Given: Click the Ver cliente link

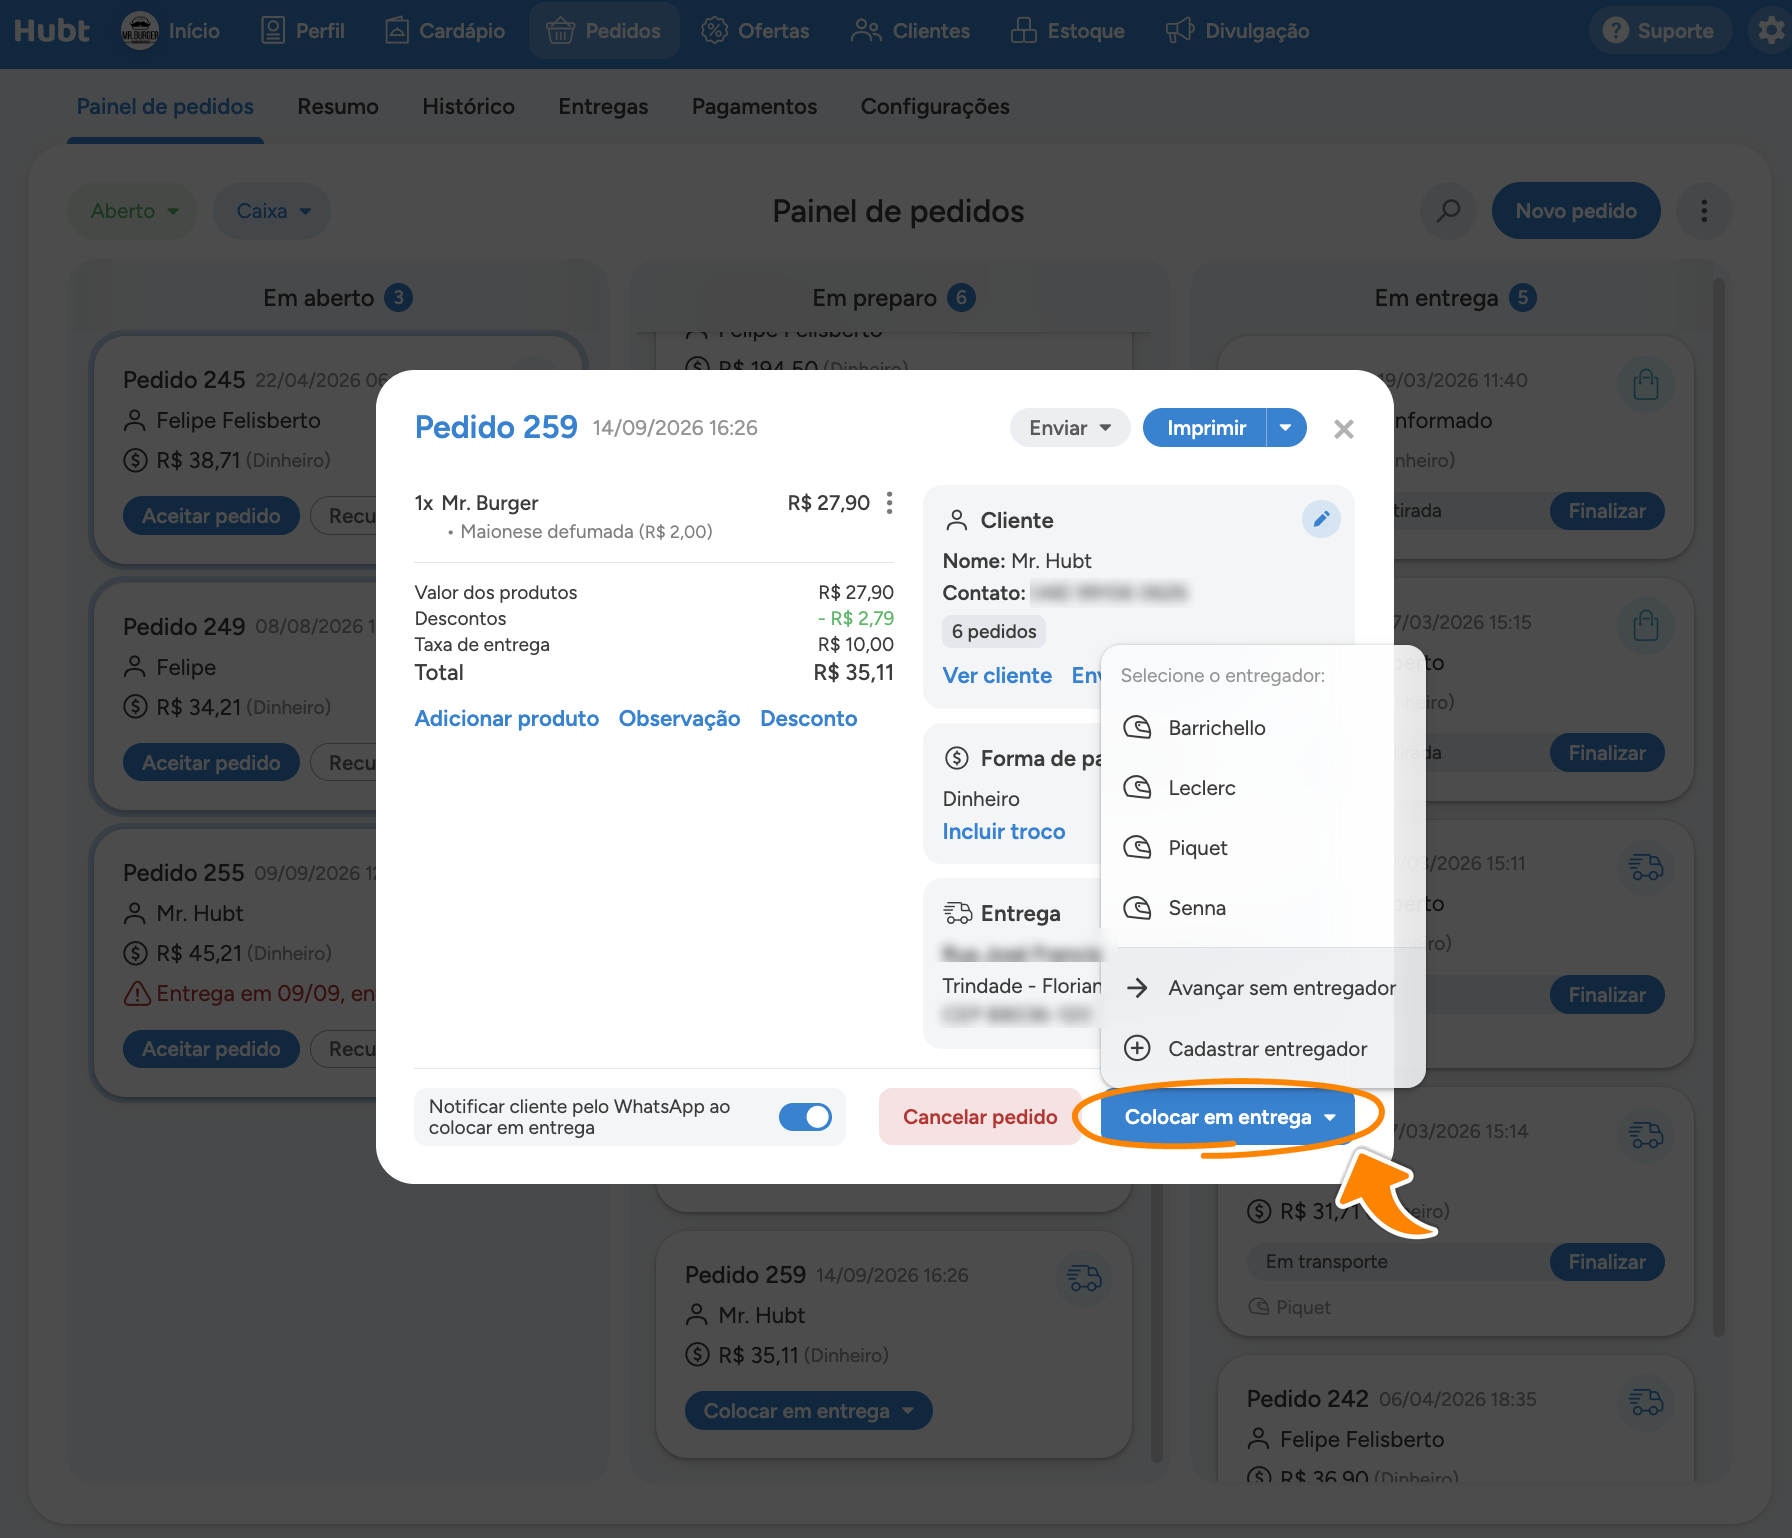Looking at the screenshot, I should [x=997, y=676].
